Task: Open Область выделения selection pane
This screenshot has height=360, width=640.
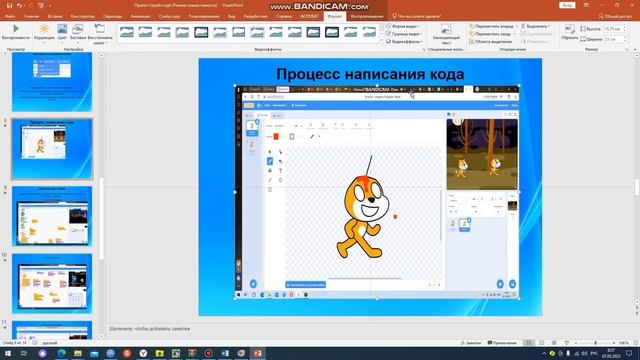Action: pyautogui.click(x=490, y=42)
